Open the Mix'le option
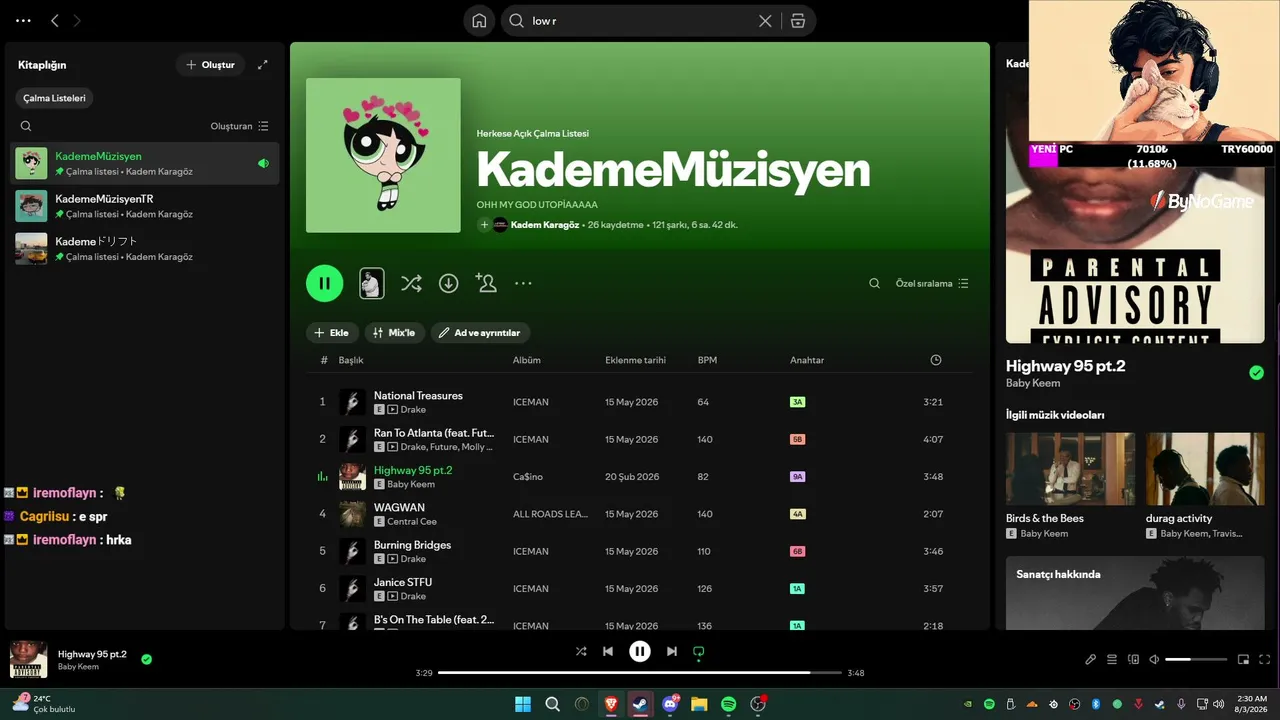 394,333
